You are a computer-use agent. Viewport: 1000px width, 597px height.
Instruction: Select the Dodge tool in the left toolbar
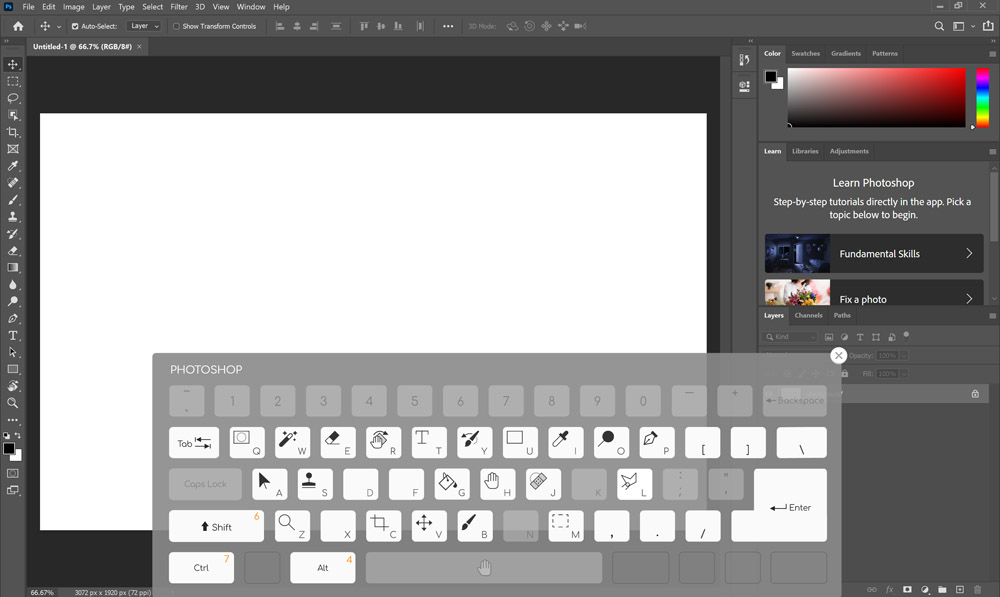point(13,301)
